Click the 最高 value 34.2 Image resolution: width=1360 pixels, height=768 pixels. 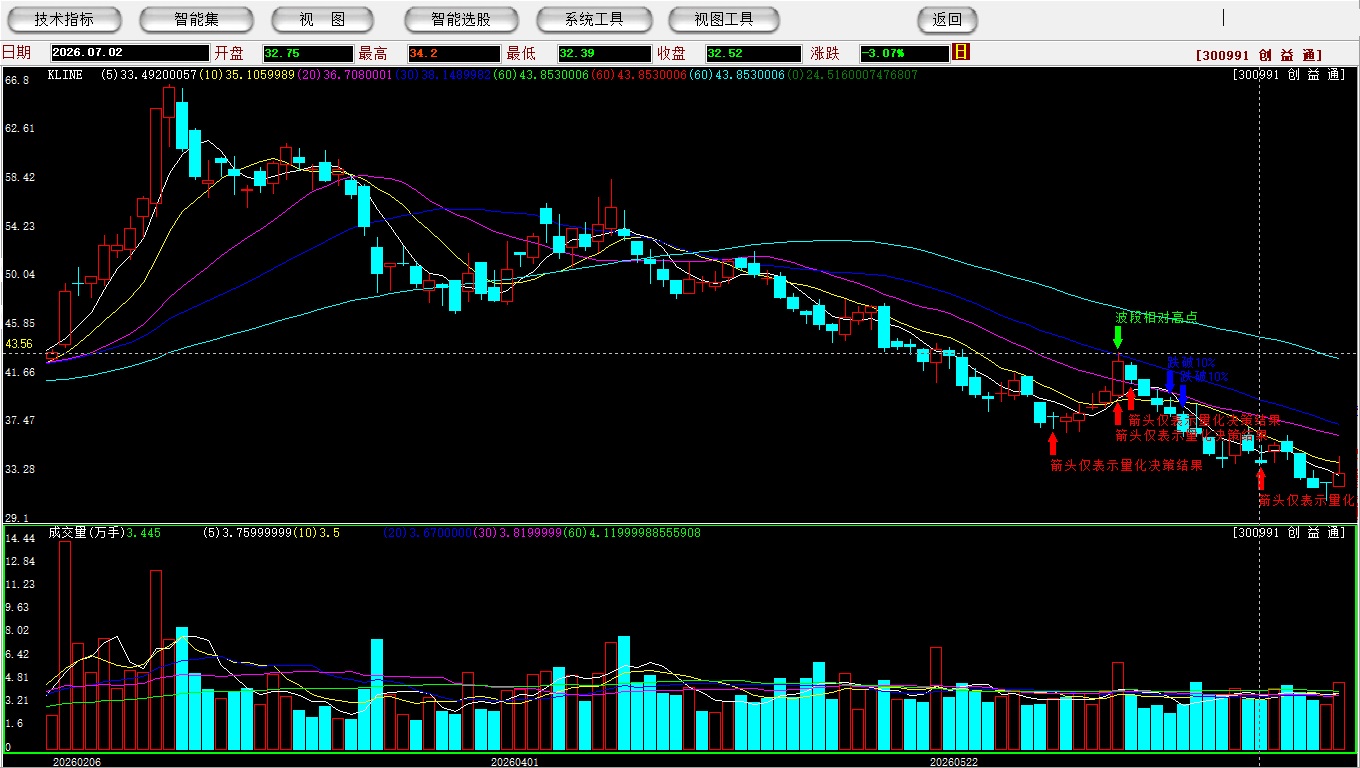[x=454, y=53]
